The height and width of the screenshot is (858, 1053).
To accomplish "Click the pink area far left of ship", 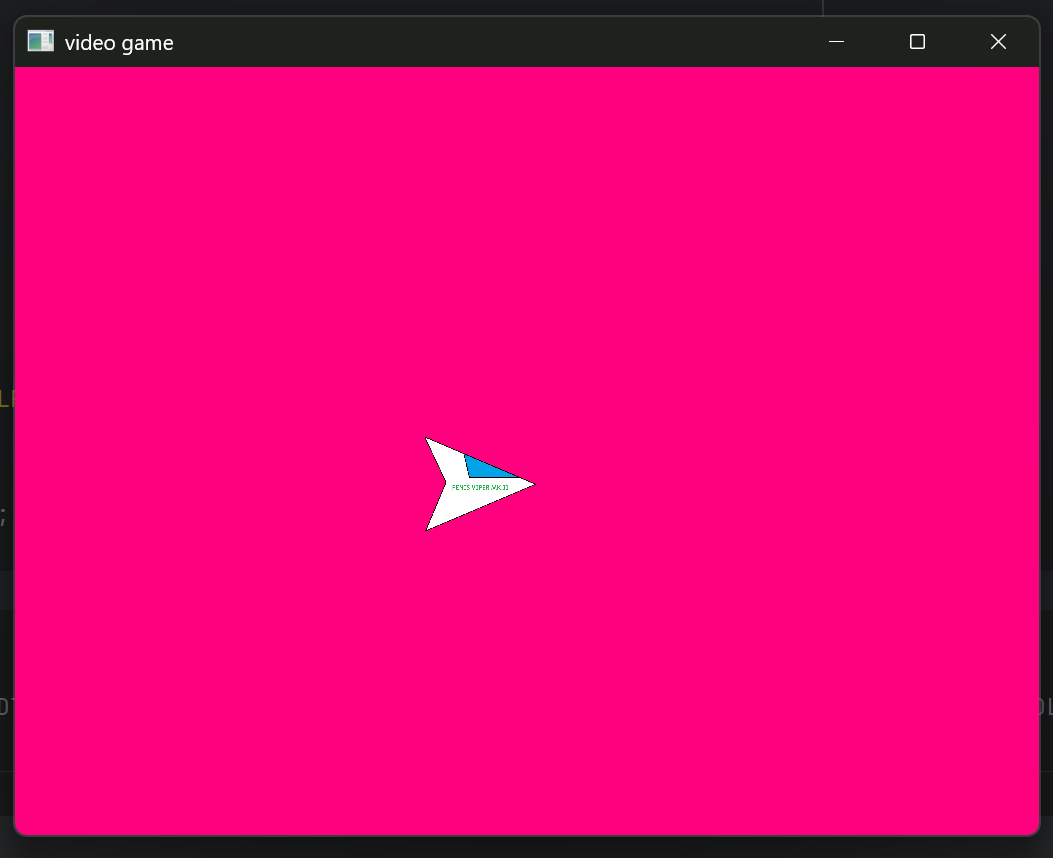I will (x=150, y=485).
